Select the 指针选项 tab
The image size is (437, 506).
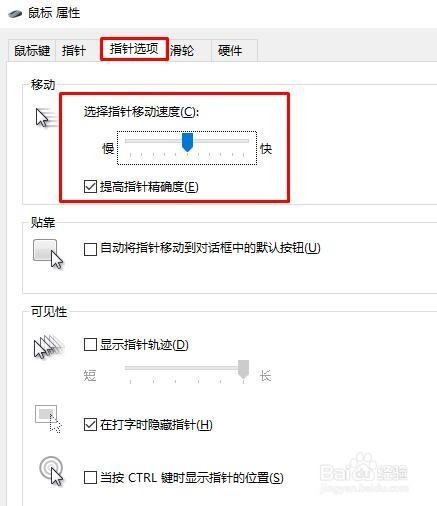point(134,49)
